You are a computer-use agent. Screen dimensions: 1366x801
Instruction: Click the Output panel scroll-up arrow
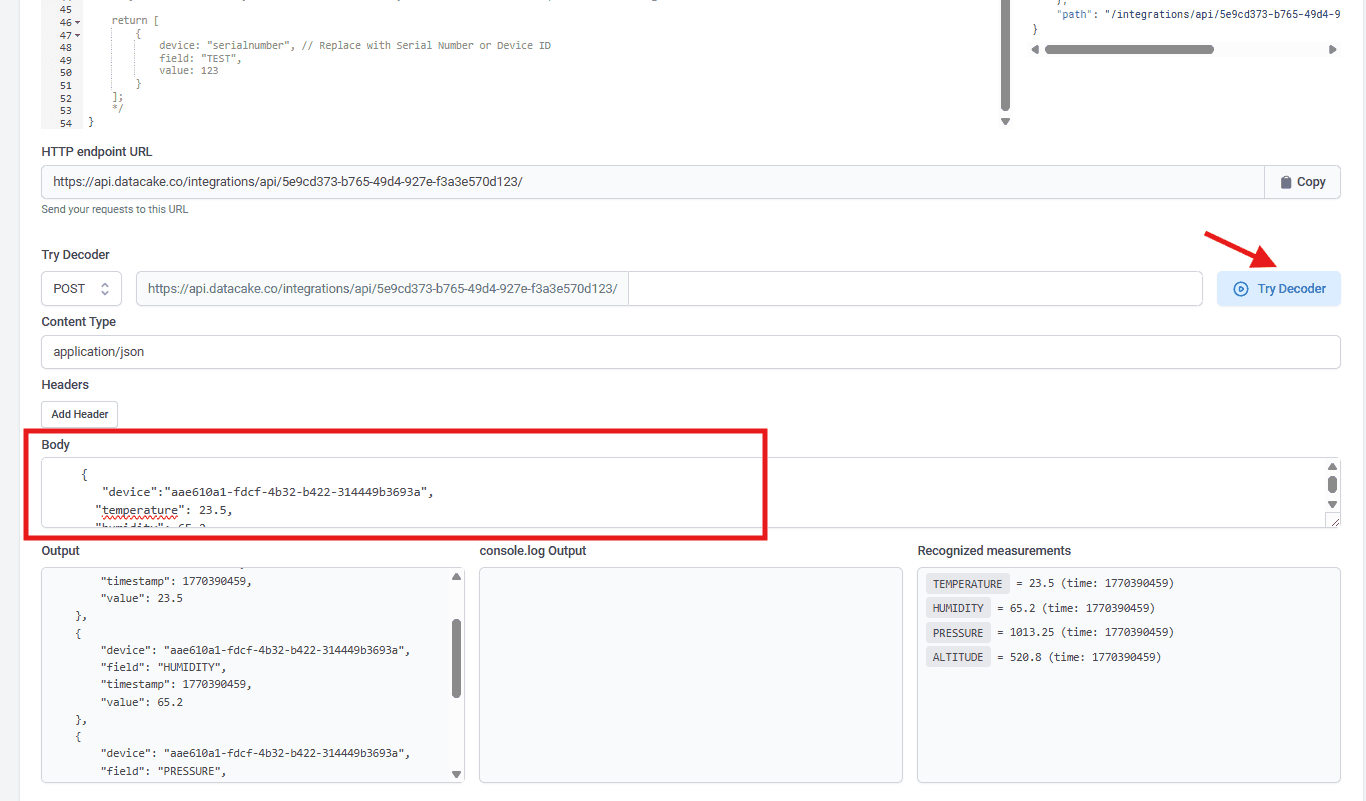coord(457,577)
